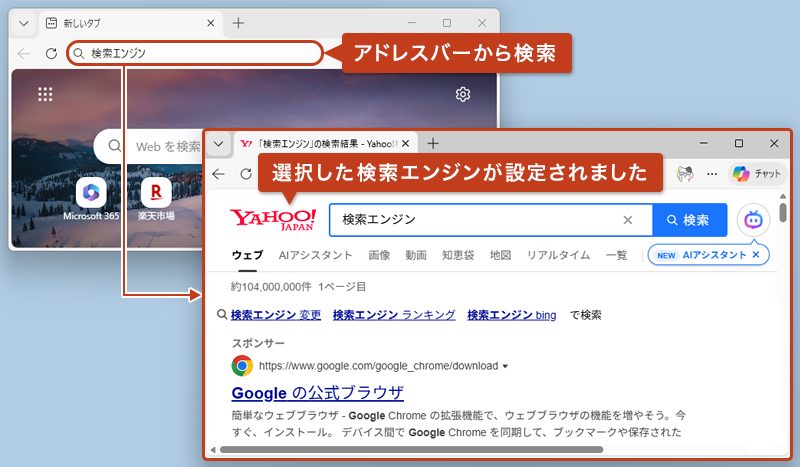Switch to リアルタイム results tab
This screenshot has width=800, height=467.
(558, 255)
